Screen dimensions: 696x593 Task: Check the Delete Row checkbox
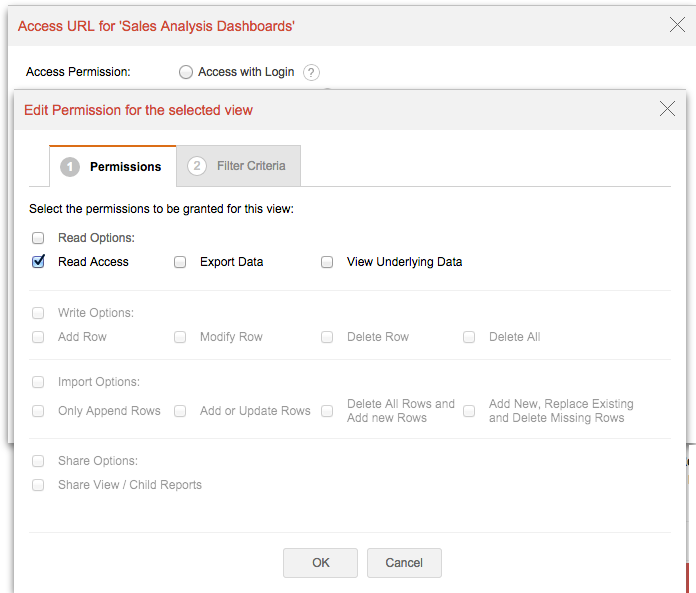click(327, 337)
